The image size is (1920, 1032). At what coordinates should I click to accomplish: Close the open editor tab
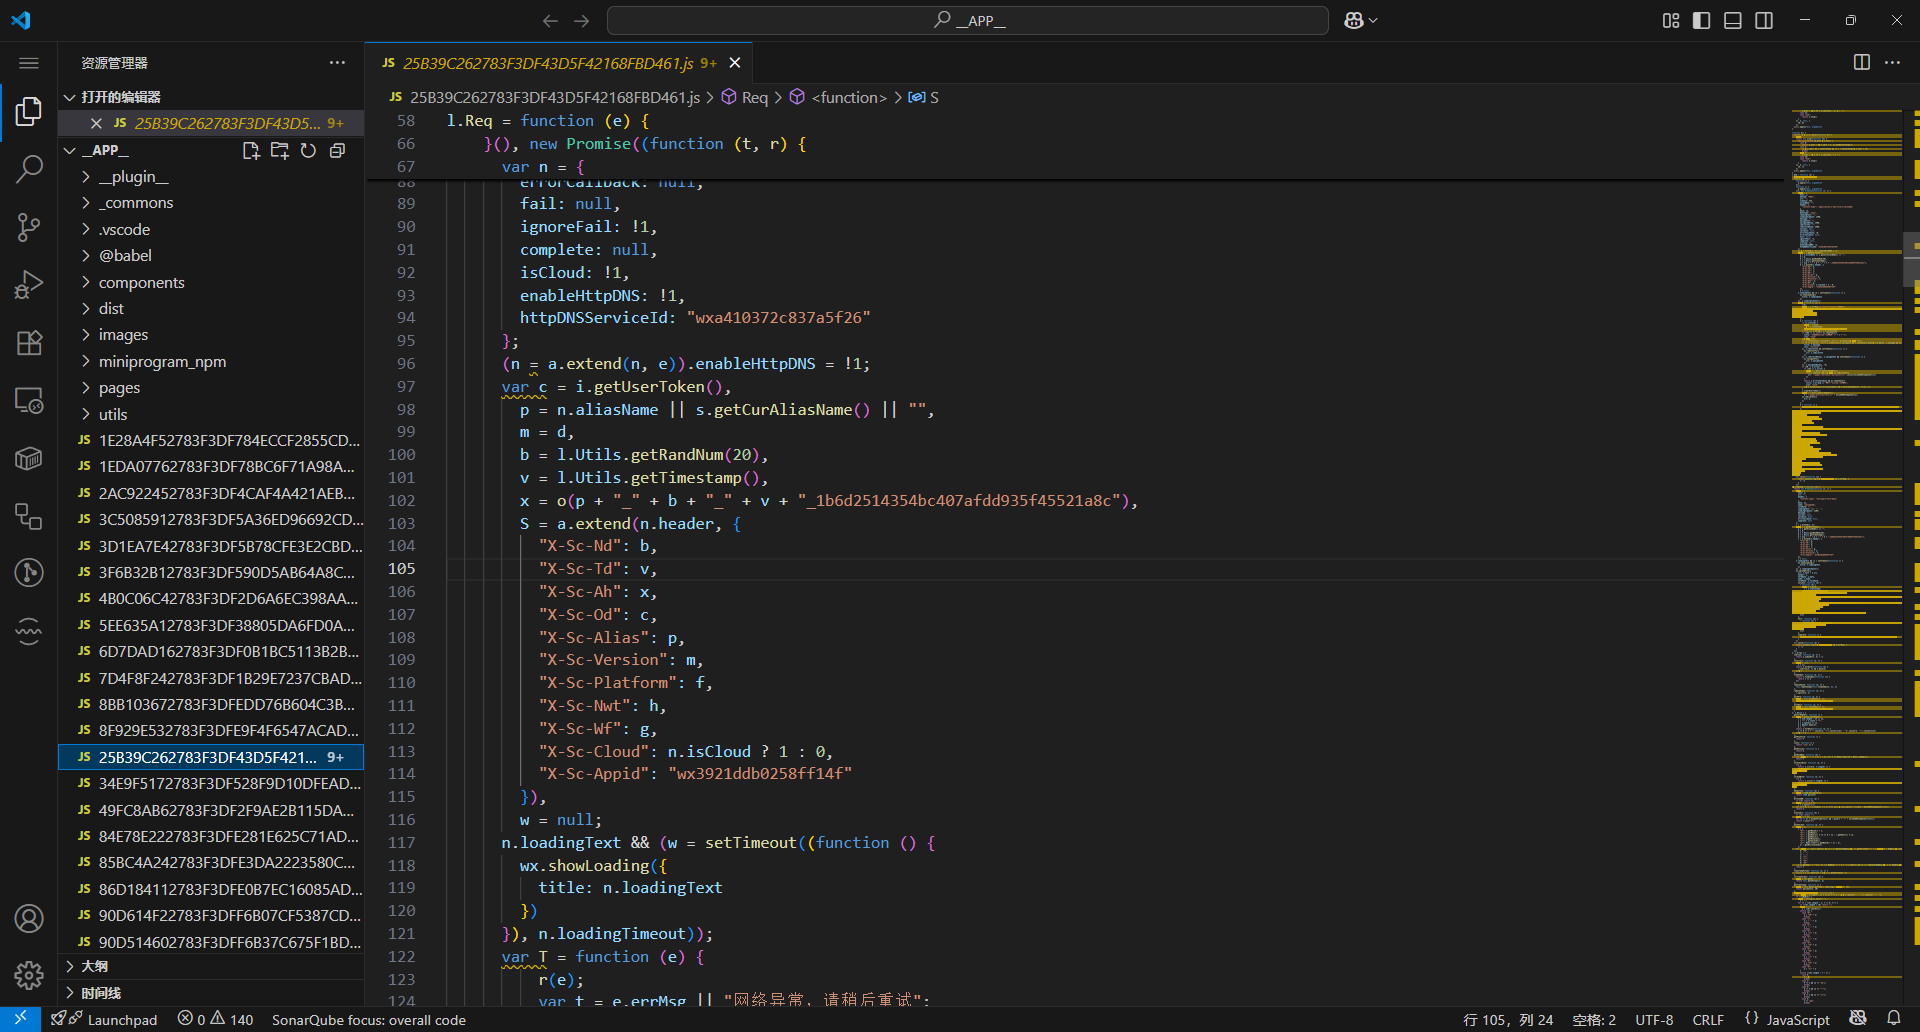(735, 63)
